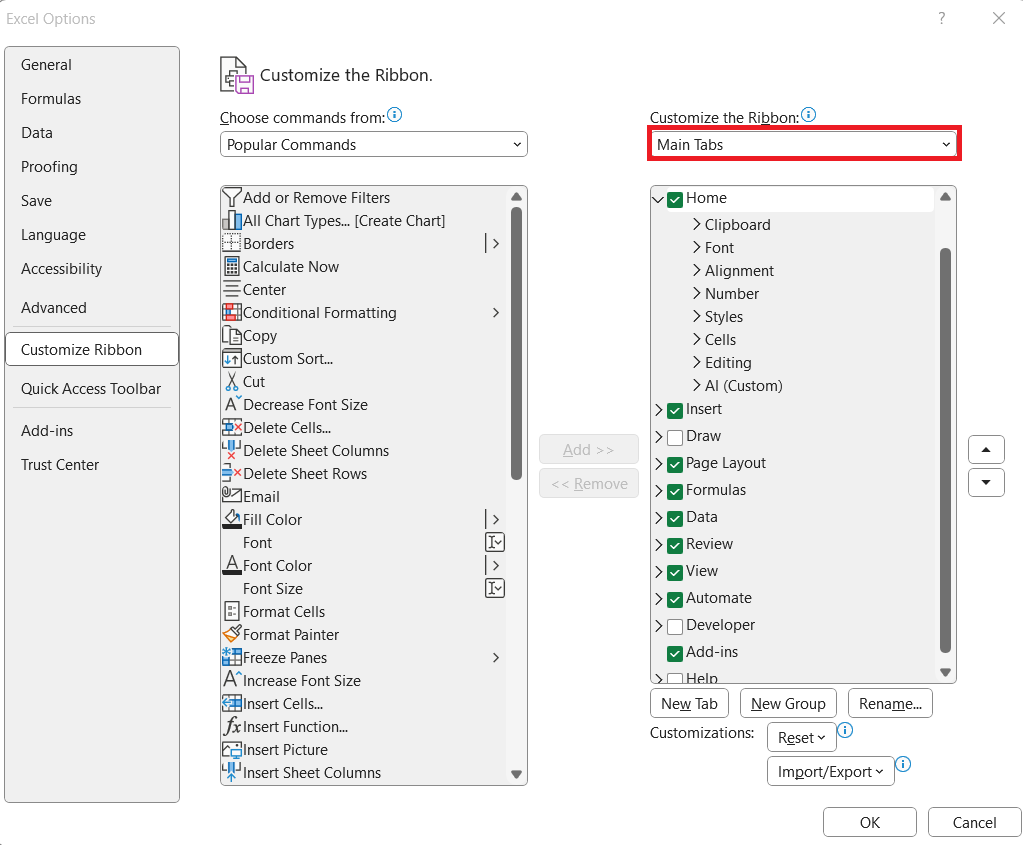Click the Conditional Formatting icon
Image resolution: width=1023 pixels, height=845 pixels.
coord(232,313)
